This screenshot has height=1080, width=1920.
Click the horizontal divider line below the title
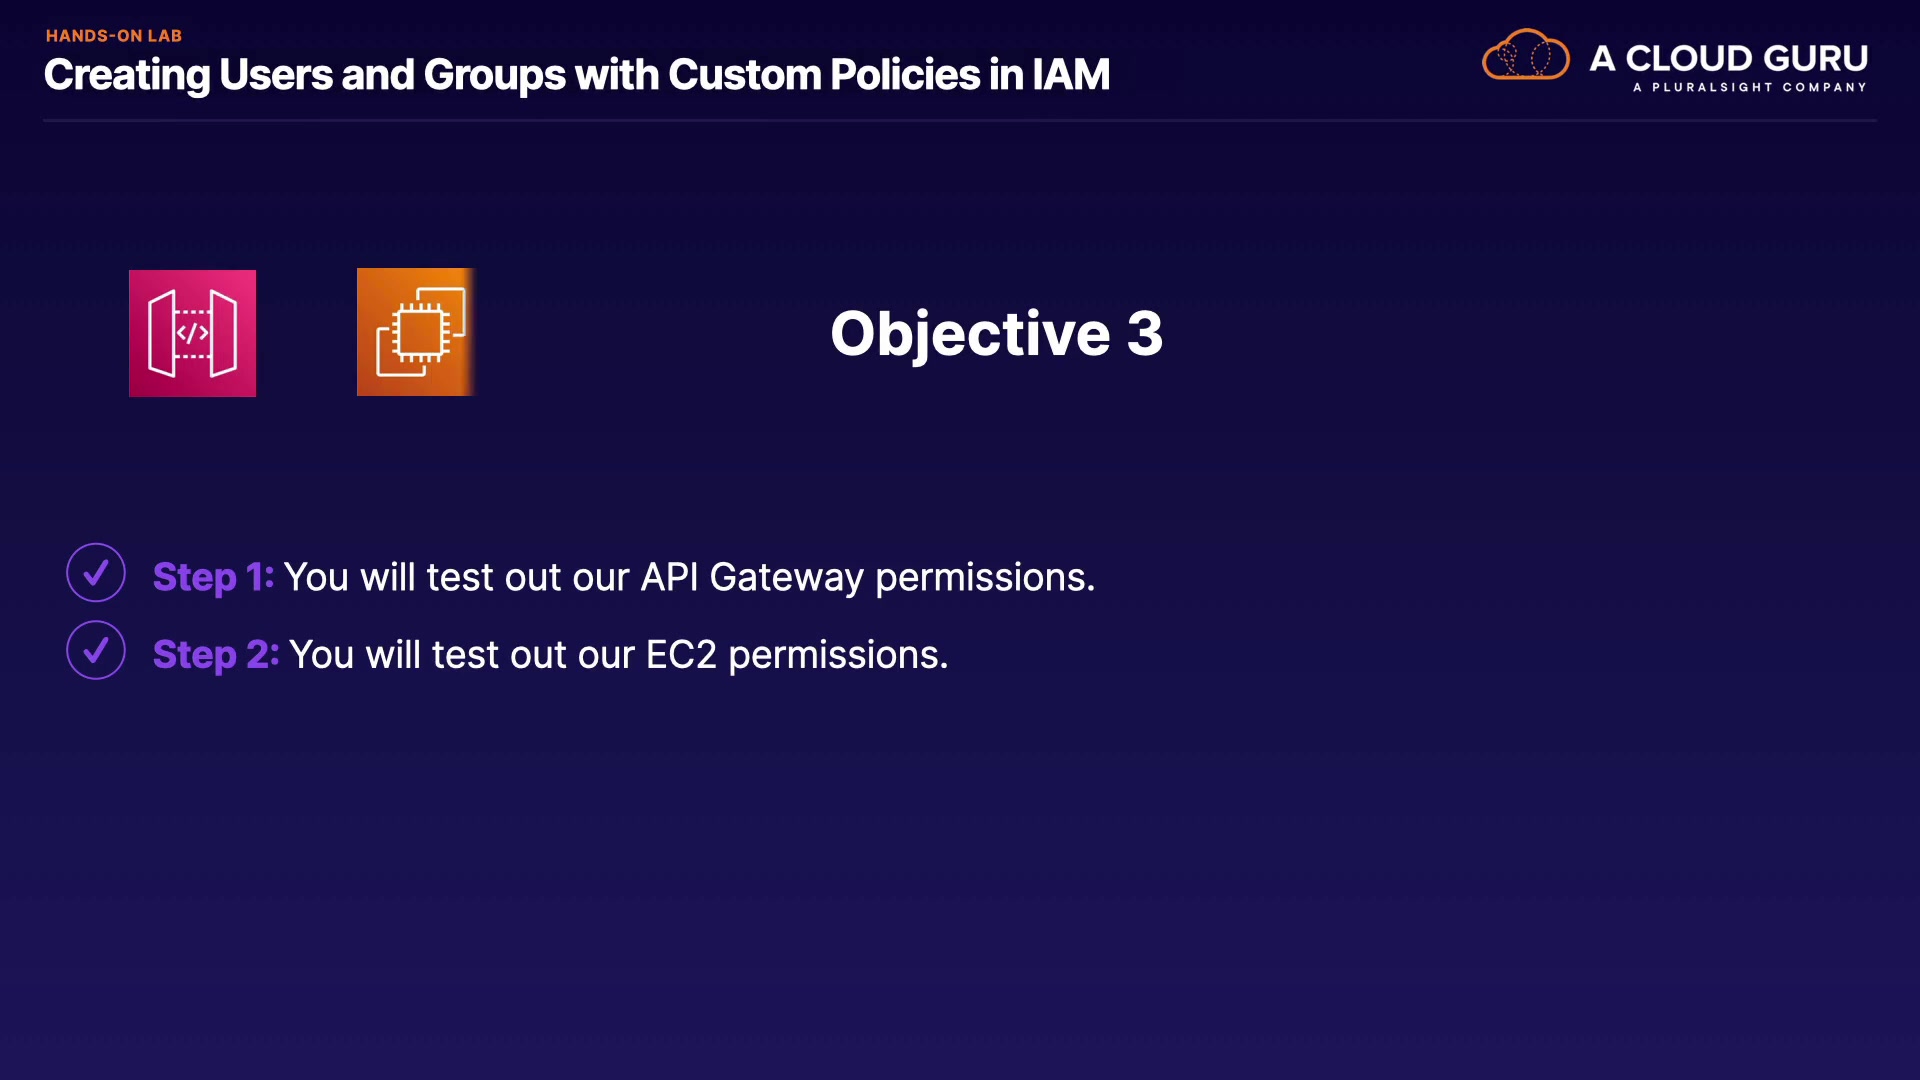pos(960,120)
